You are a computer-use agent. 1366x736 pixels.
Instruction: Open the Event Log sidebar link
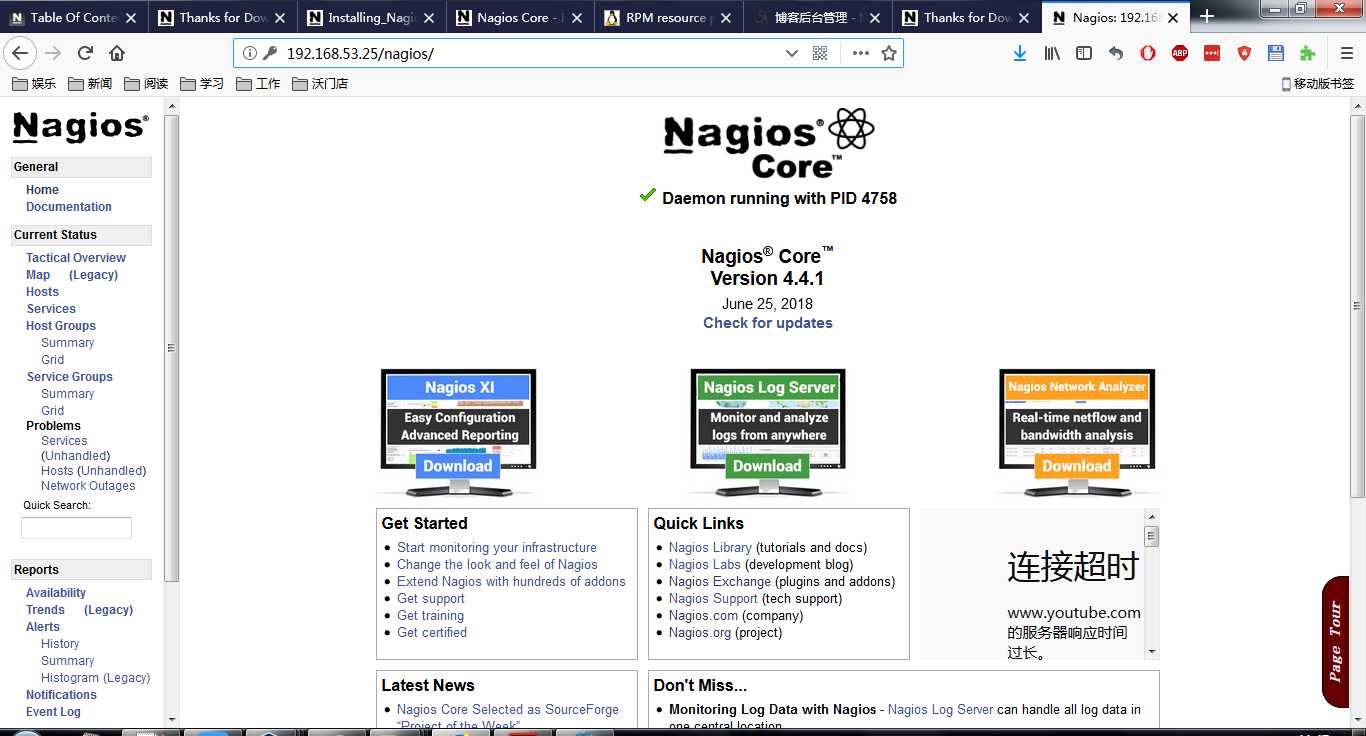click(x=53, y=712)
